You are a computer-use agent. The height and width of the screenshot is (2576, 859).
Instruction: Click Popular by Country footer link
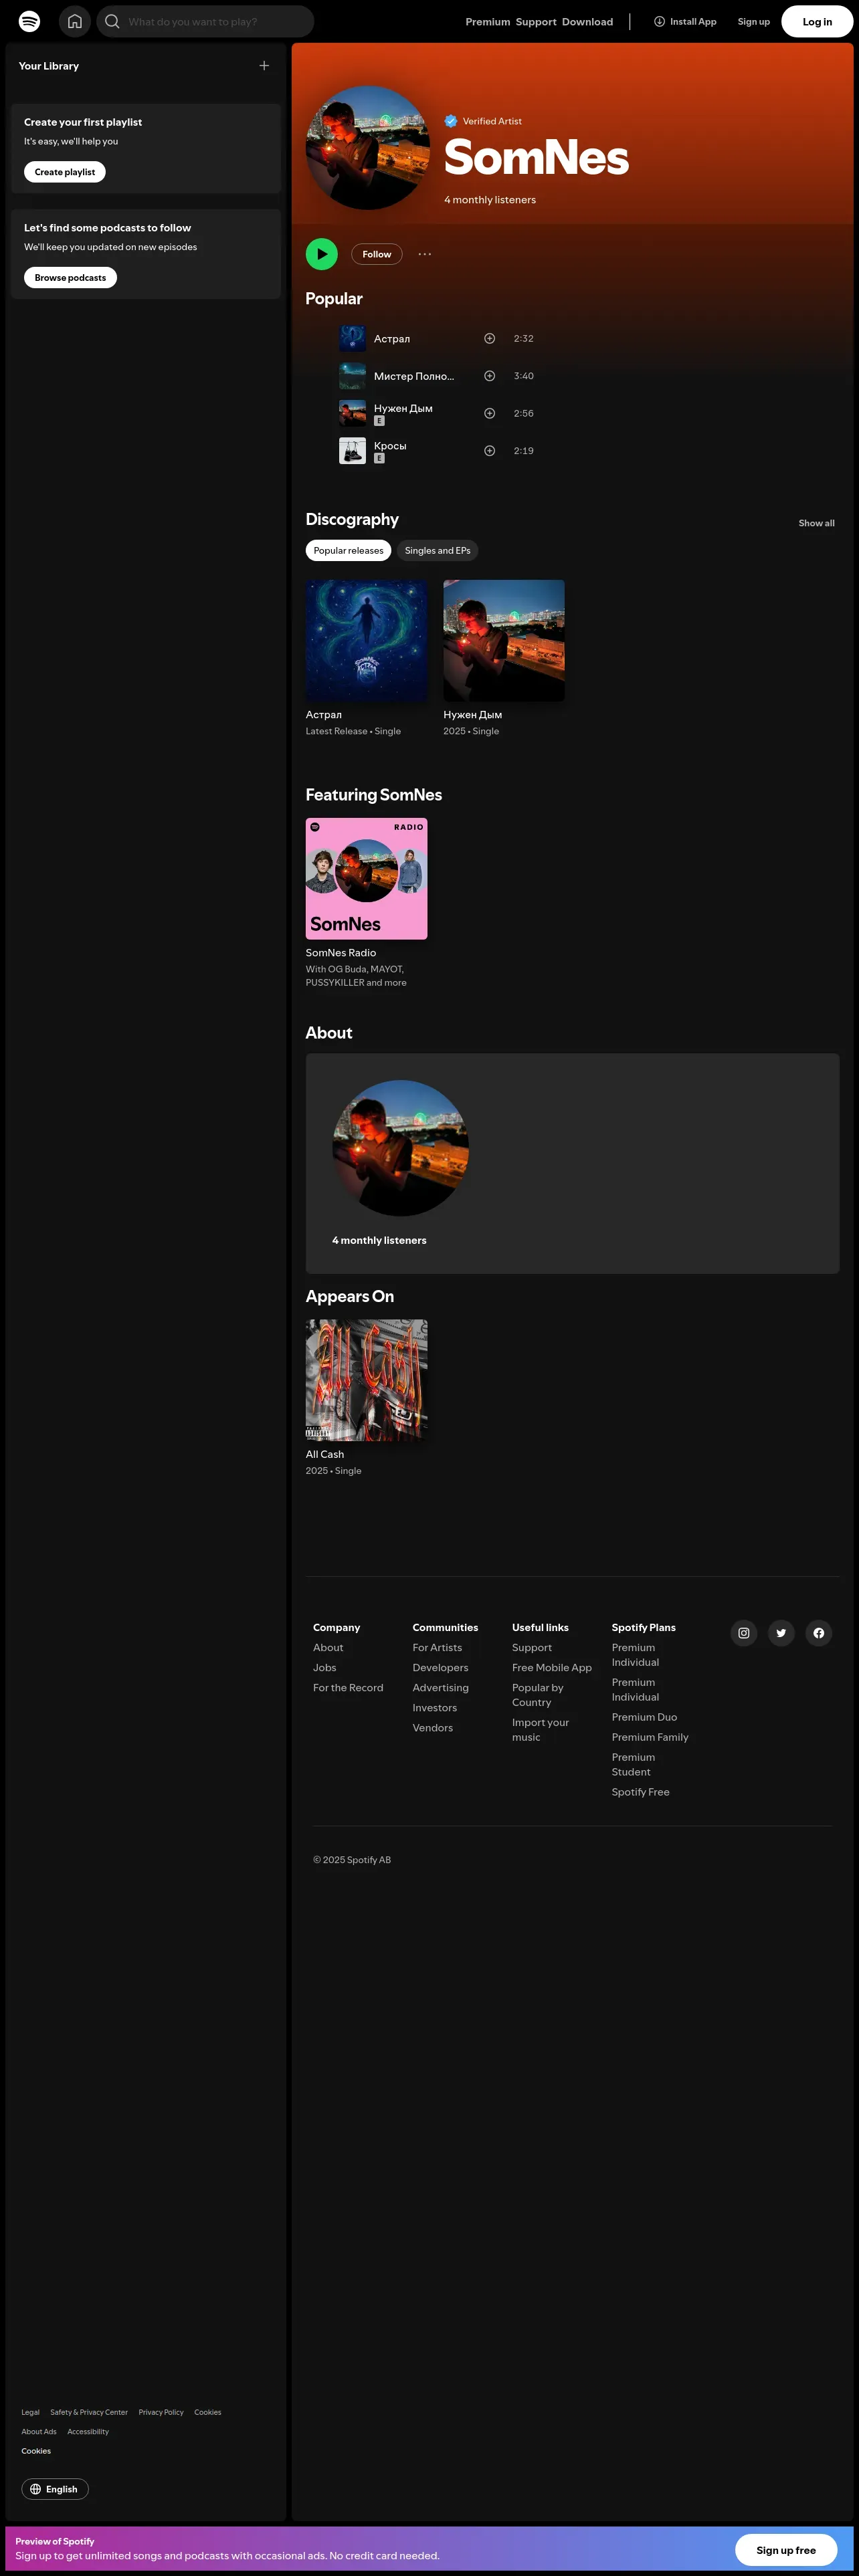(538, 1695)
